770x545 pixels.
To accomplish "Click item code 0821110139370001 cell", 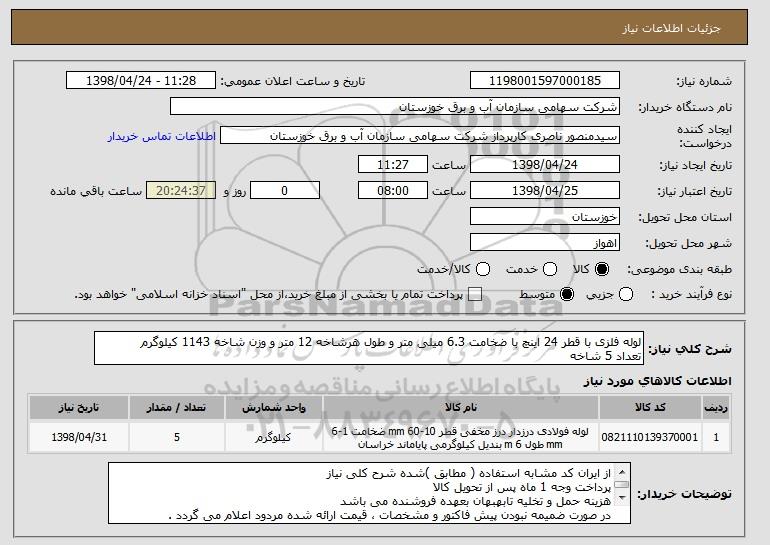I will coord(650,437).
